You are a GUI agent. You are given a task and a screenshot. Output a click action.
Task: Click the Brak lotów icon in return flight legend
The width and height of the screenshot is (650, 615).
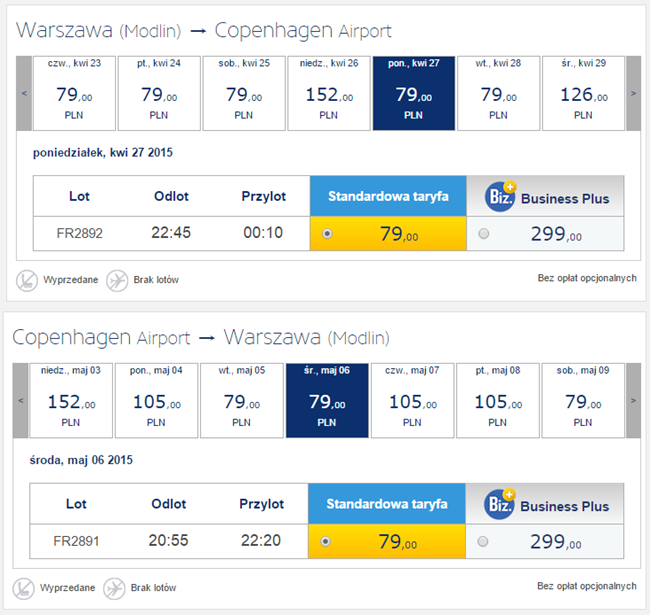(x=115, y=587)
